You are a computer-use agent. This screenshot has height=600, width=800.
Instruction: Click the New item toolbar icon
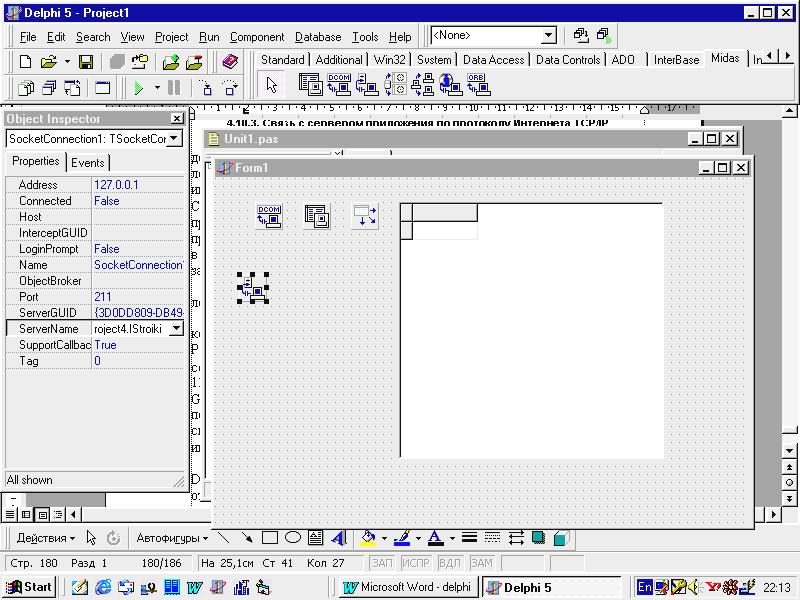coord(26,62)
